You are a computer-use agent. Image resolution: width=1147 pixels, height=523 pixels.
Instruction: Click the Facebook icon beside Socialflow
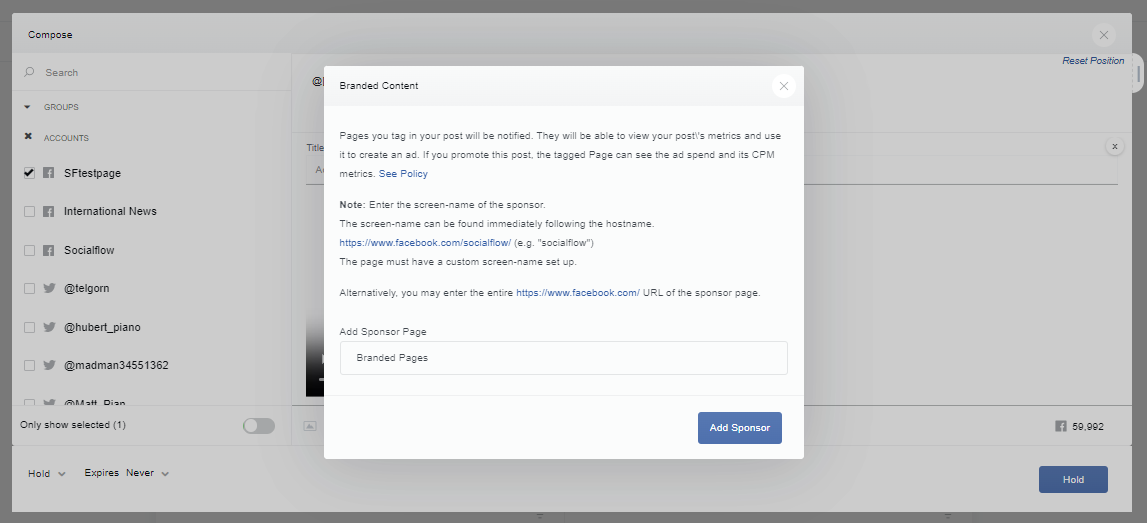(48, 250)
